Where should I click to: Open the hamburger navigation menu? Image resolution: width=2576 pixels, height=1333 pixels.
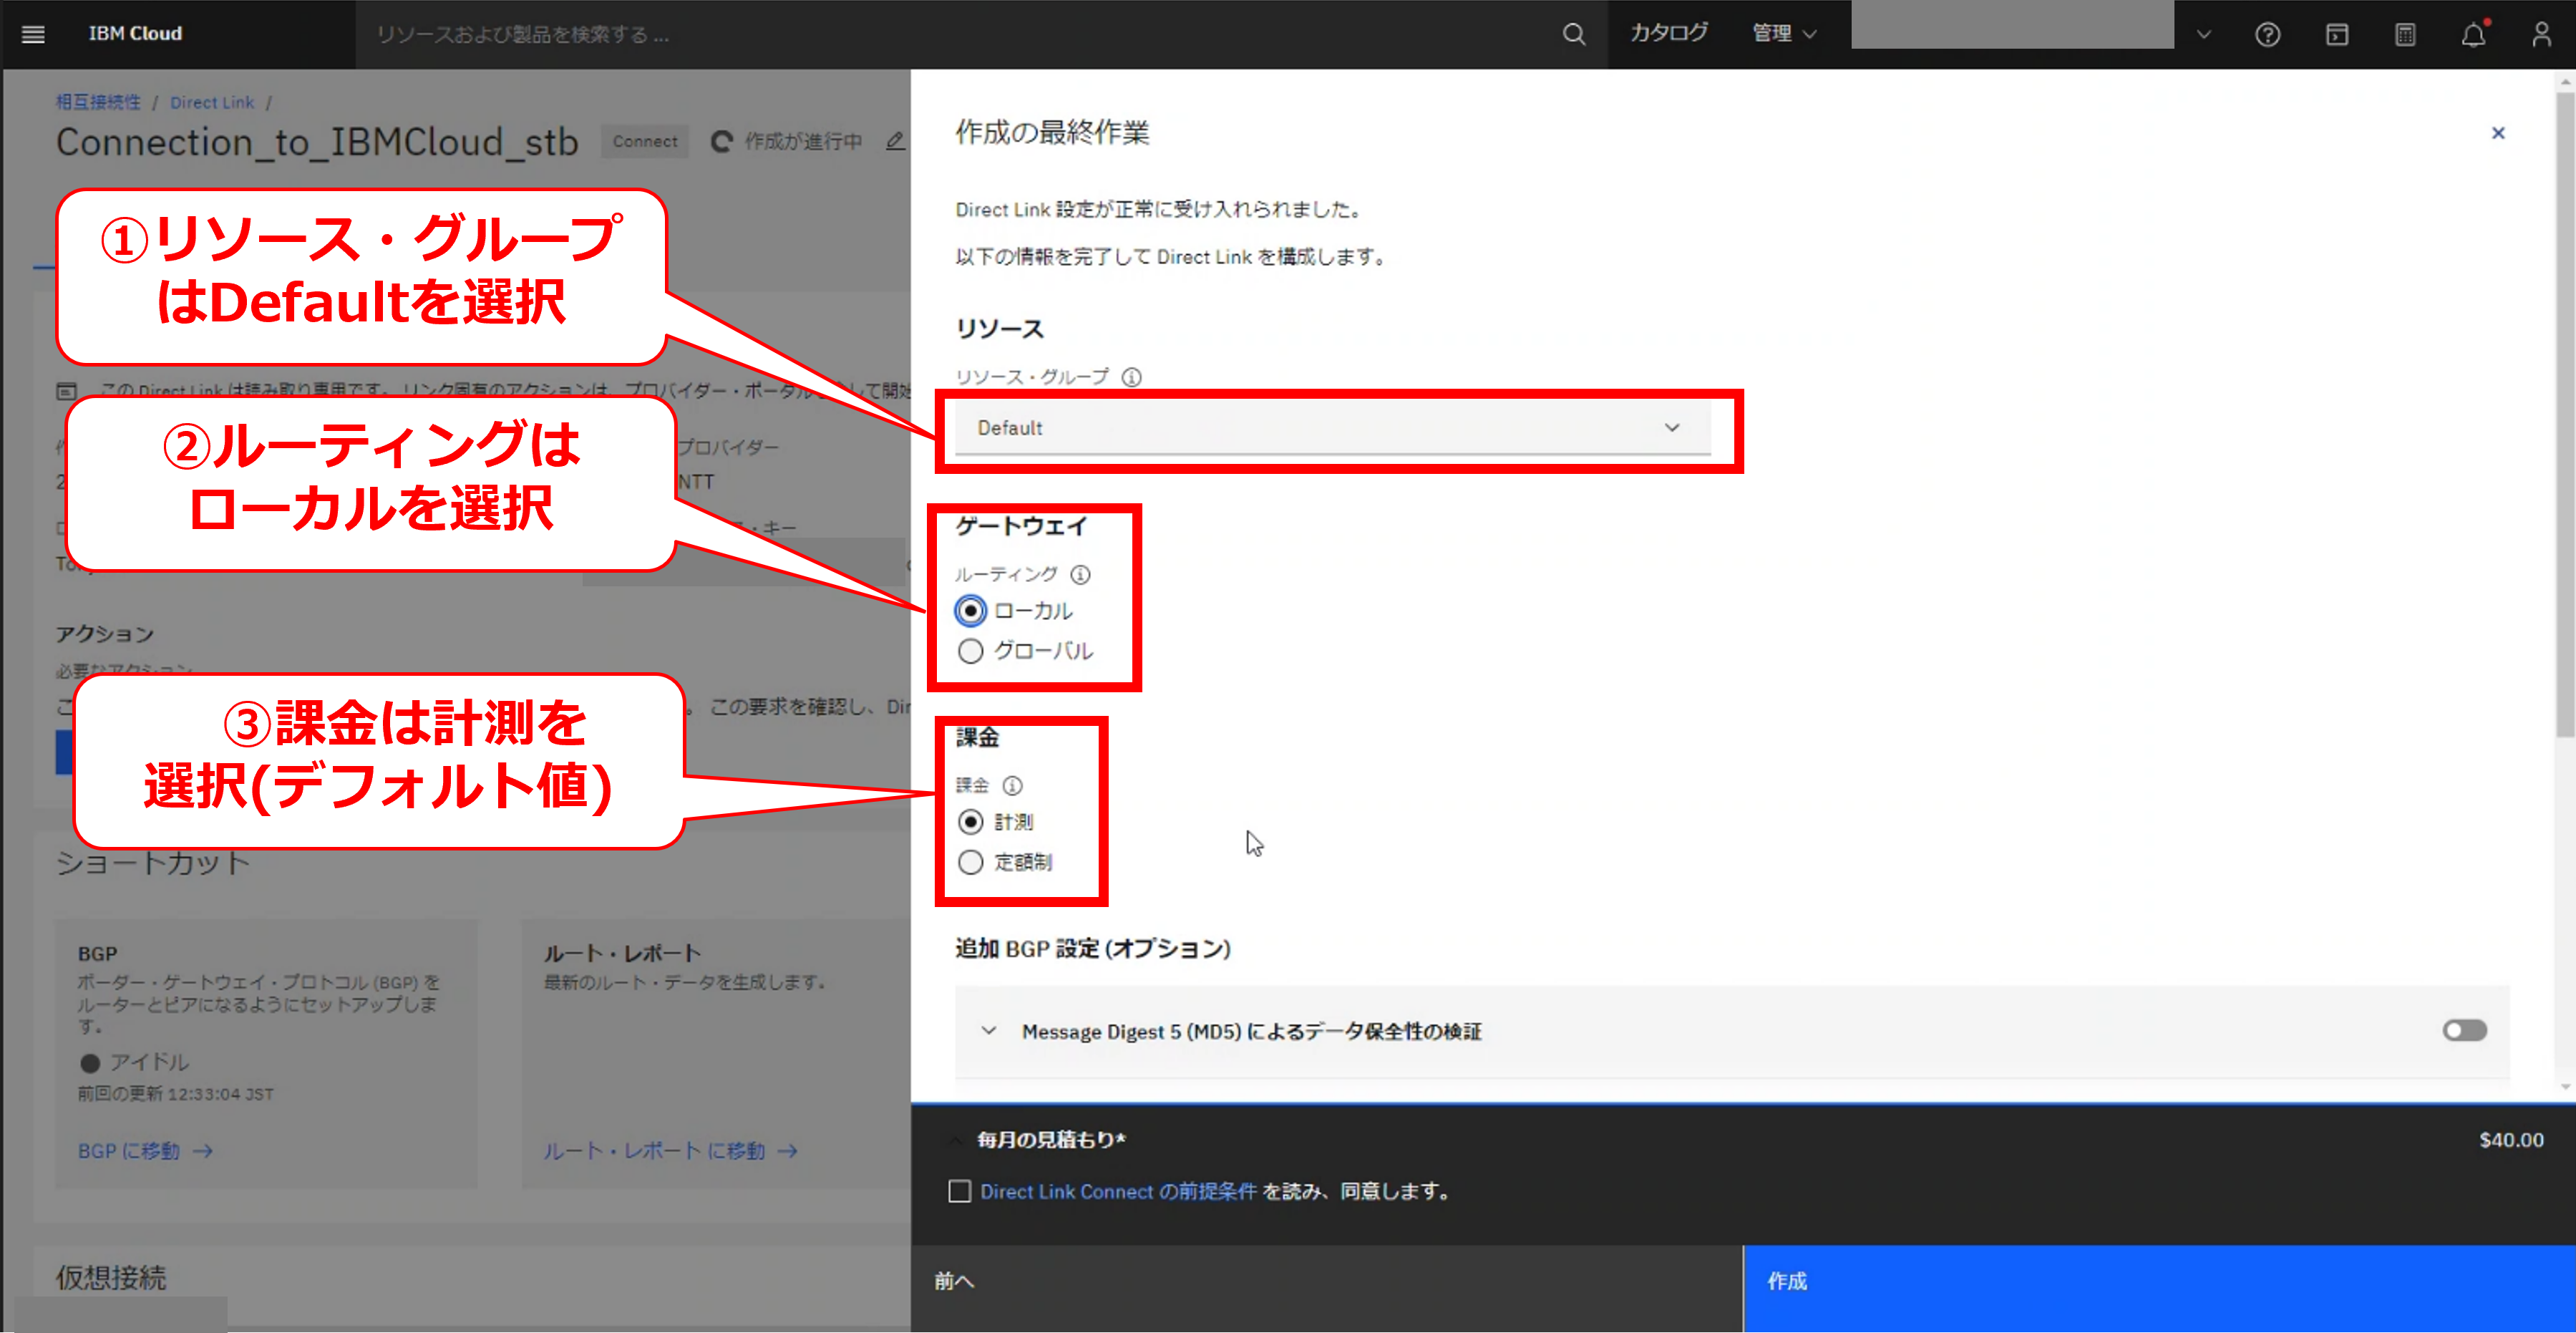click(x=33, y=34)
